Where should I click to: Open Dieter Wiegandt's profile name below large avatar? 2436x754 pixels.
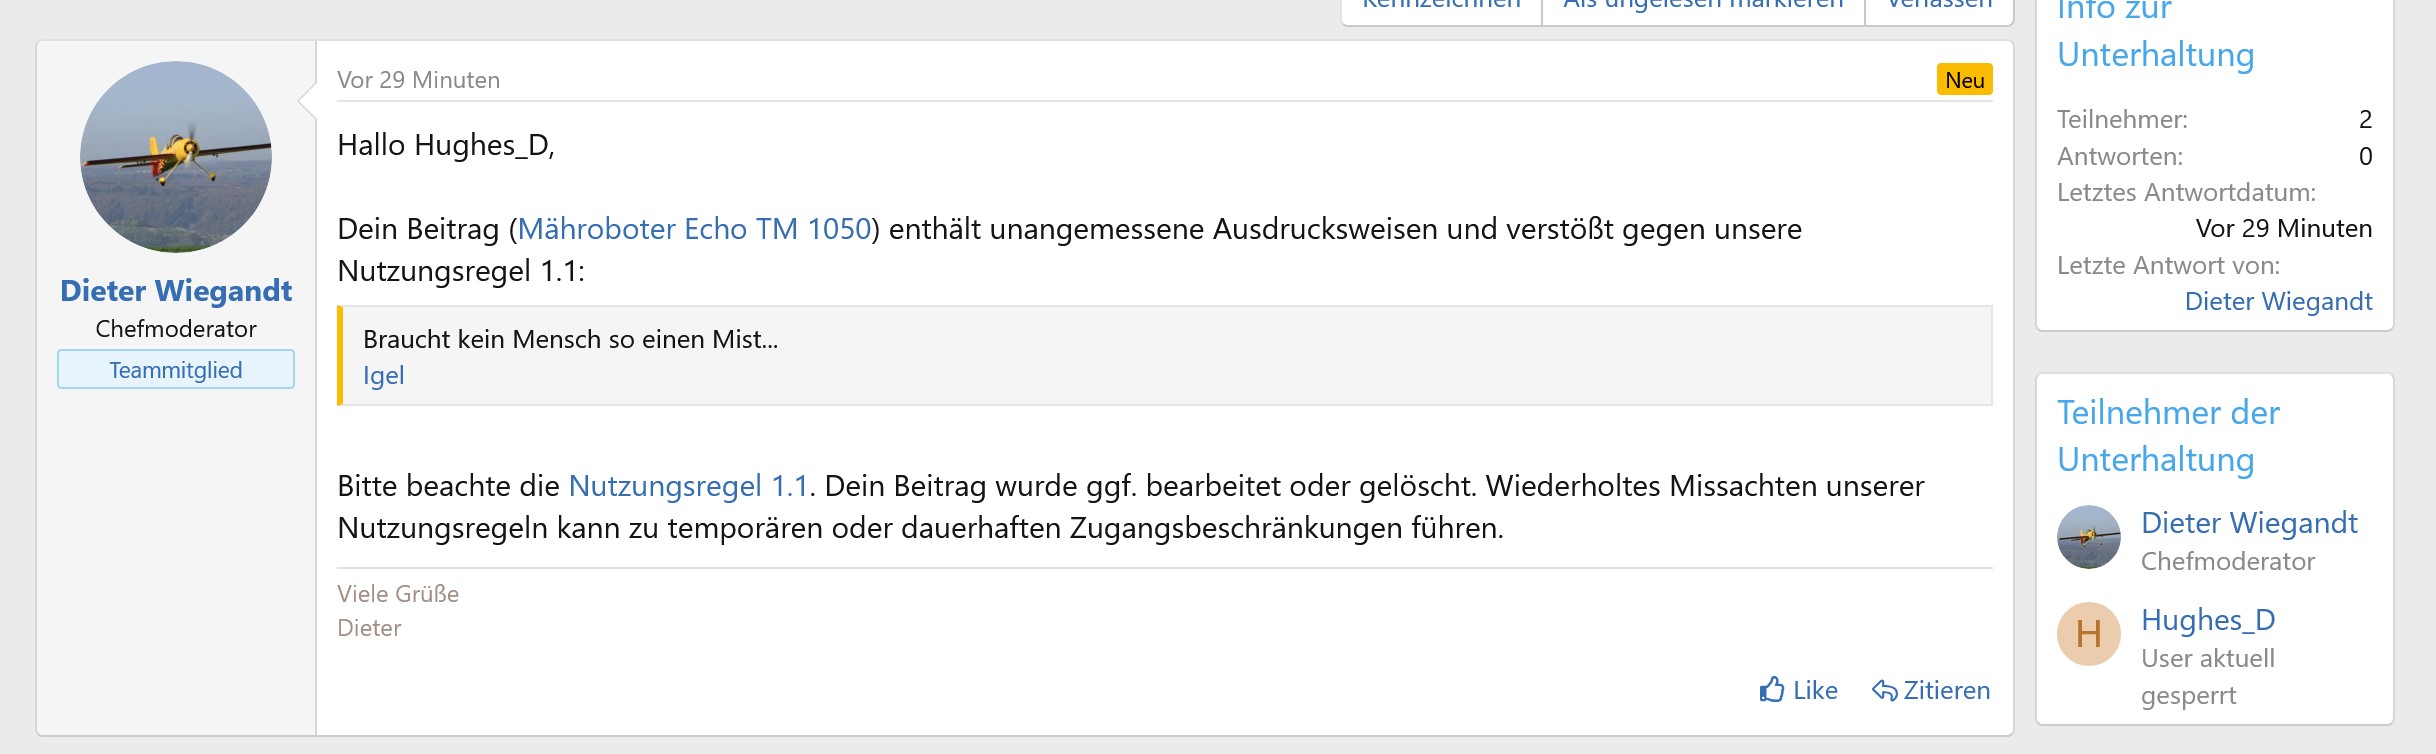[176, 291]
